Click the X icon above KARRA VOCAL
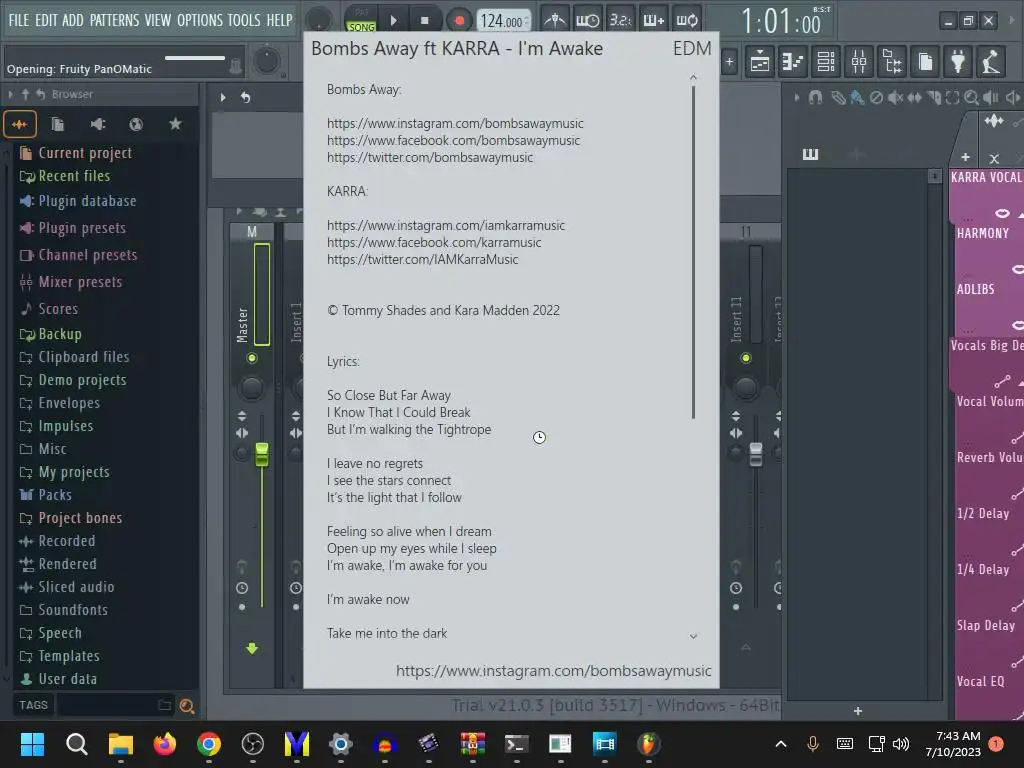The image size is (1024, 768). (x=994, y=158)
